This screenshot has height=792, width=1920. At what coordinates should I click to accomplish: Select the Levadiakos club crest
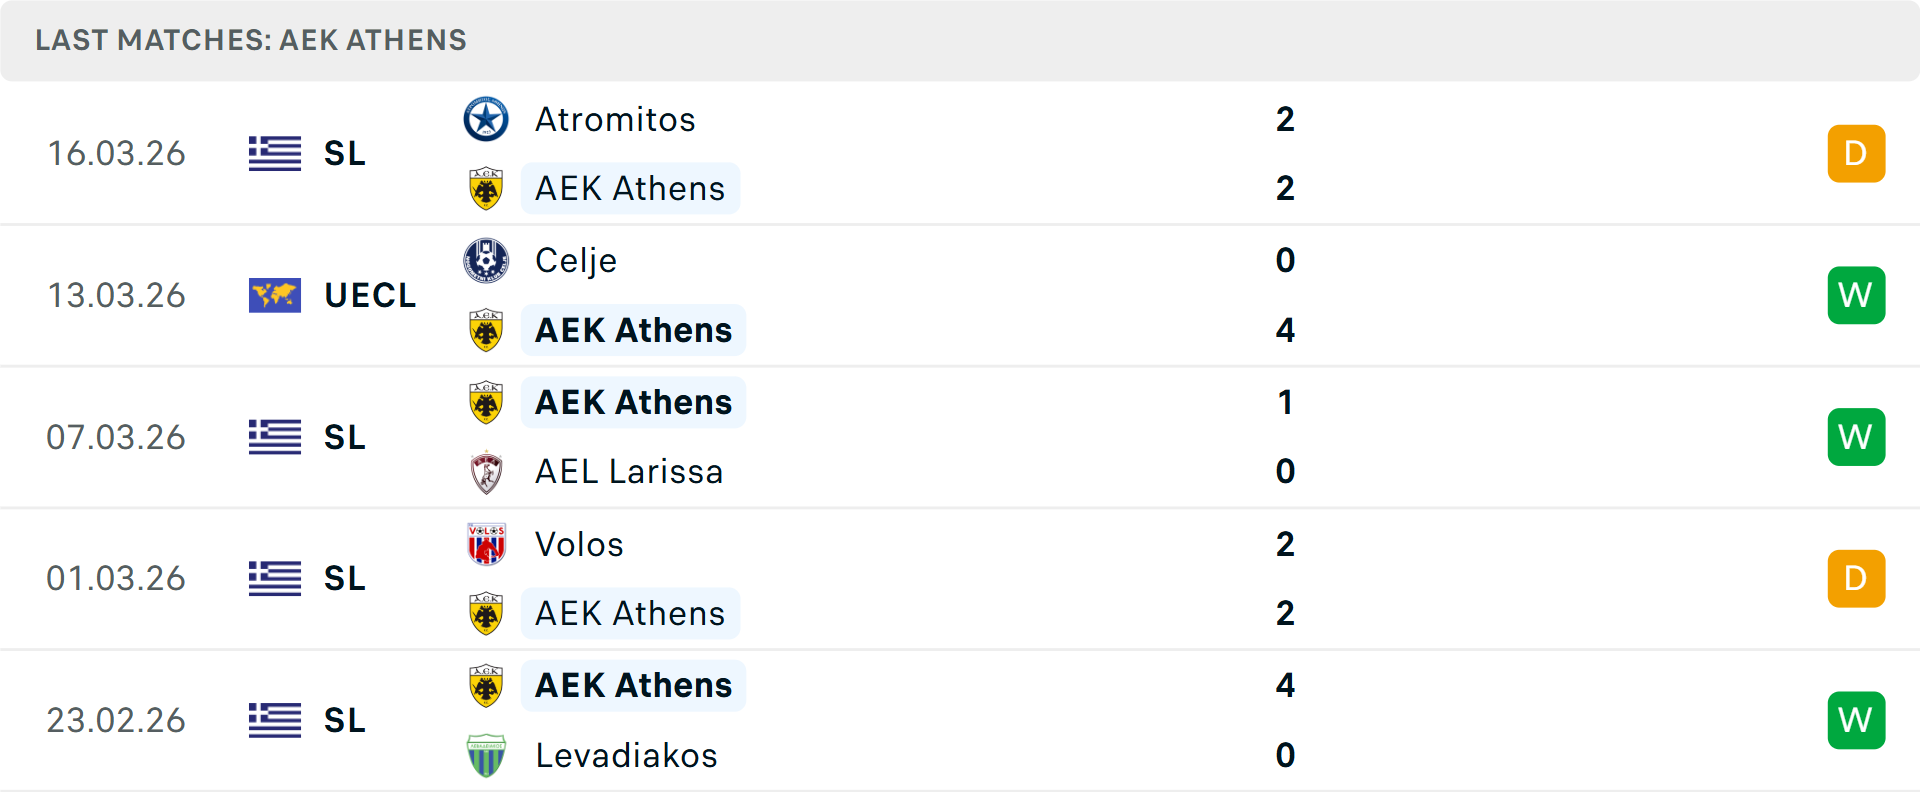(486, 756)
